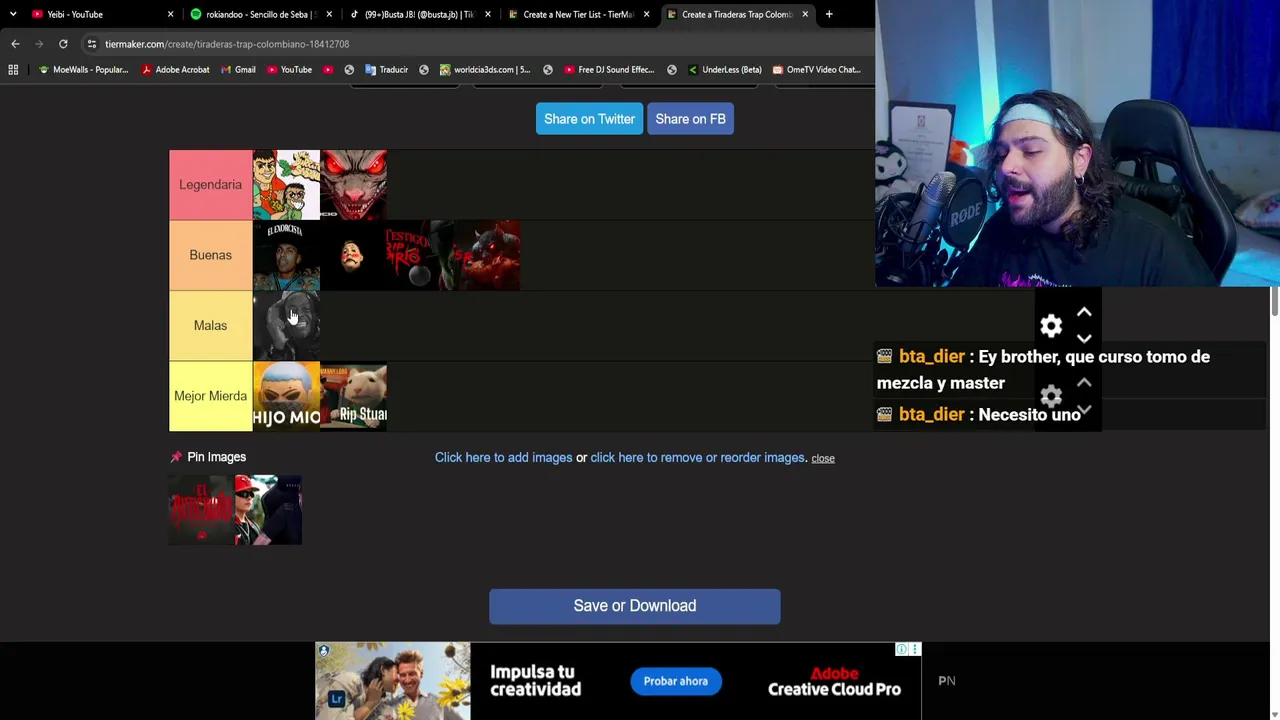1280x720 pixels.
Task: Click the Save or Download button
Action: coord(635,606)
